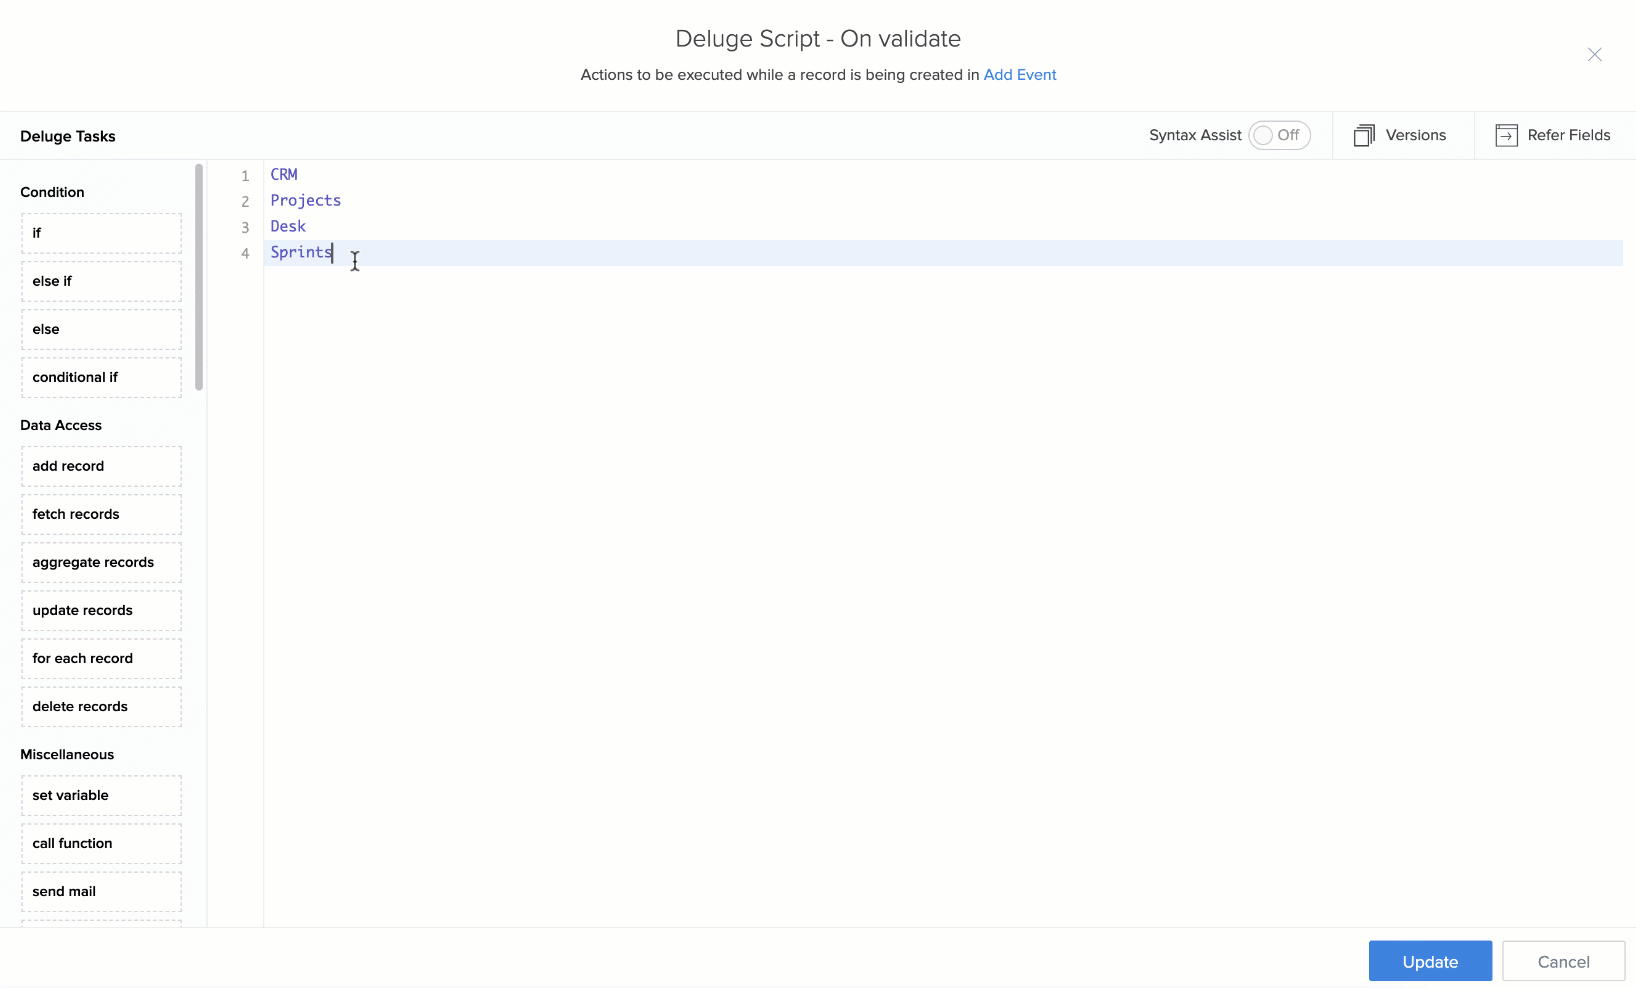Click the Data Access section heading
Image resolution: width=1636 pixels, height=988 pixels.
pyautogui.click(x=61, y=425)
